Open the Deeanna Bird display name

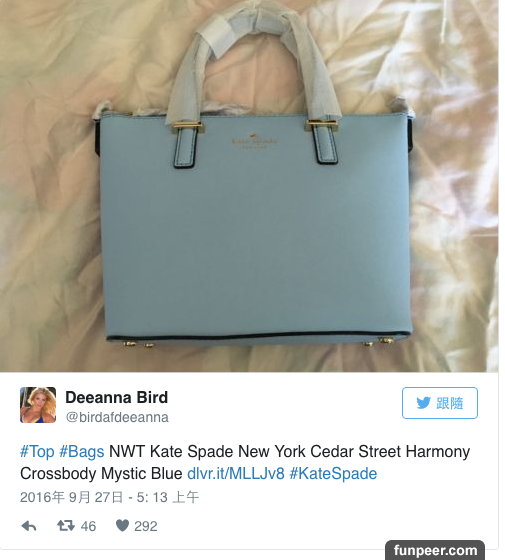(x=116, y=398)
